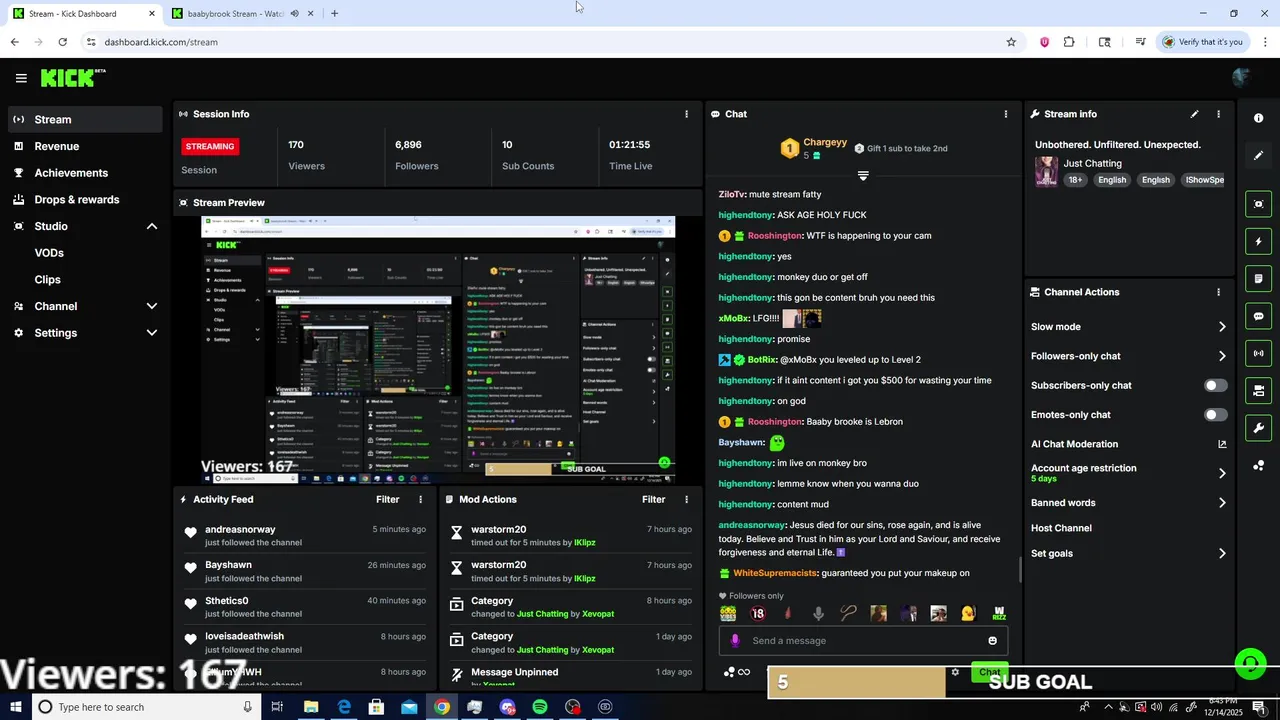Click the Send a message input field
The height and width of the screenshot is (720, 1280).
[863, 641]
